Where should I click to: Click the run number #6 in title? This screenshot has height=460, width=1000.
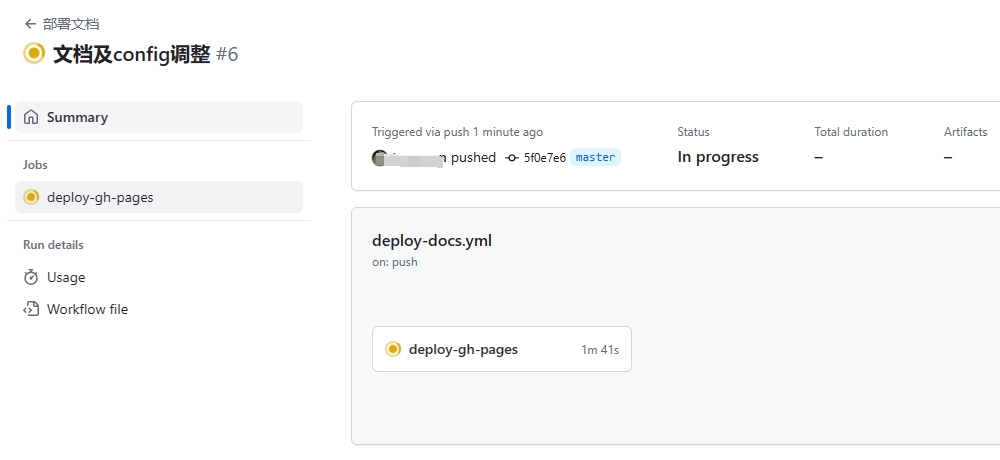point(227,54)
